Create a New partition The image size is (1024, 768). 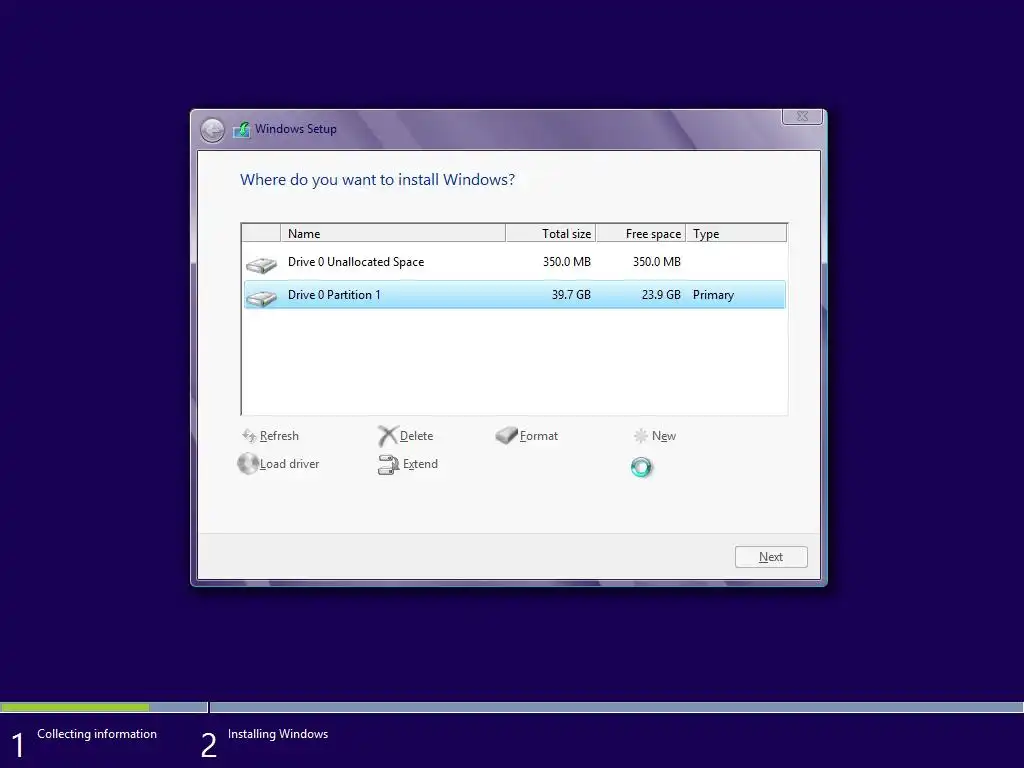click(x=664, y=436)
